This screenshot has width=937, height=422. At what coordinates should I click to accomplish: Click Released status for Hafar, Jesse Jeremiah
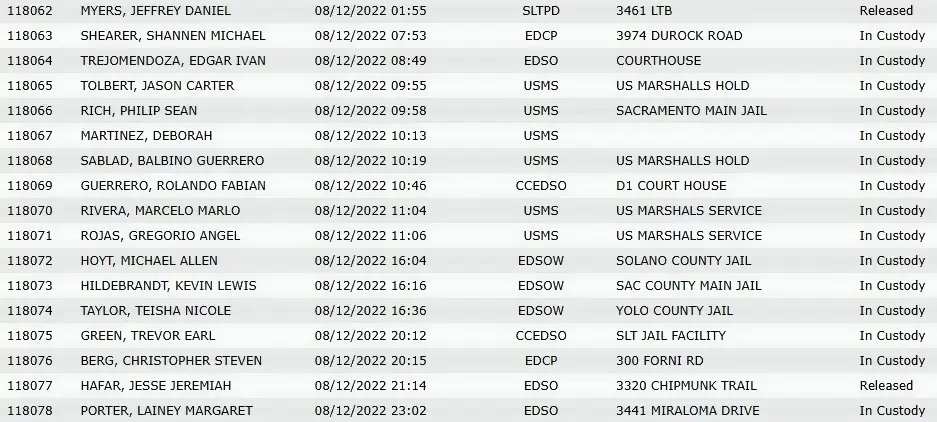pyautogui.click(x=886, y=386)
